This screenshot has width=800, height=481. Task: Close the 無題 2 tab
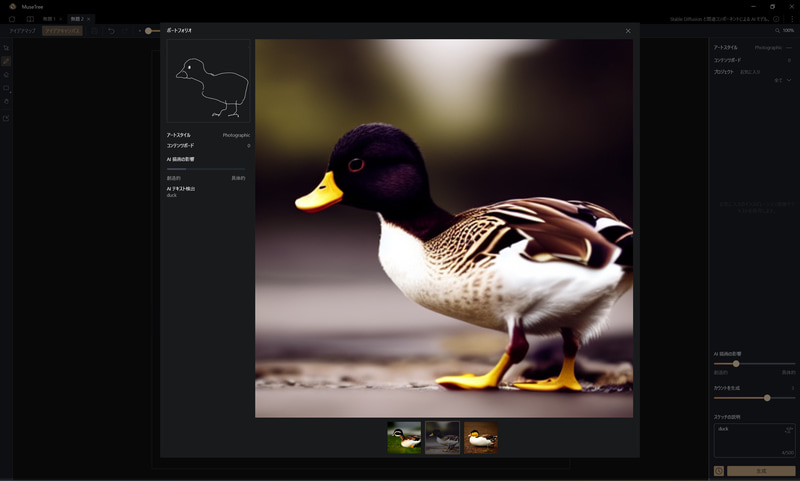89,19
